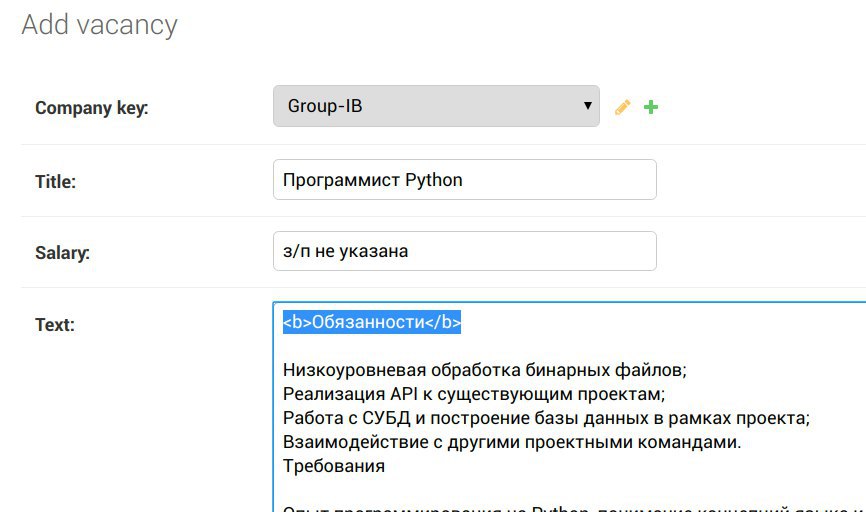866x512 pixels.
Task: Click the Add vacancy heading
Action: pos(99,25)
